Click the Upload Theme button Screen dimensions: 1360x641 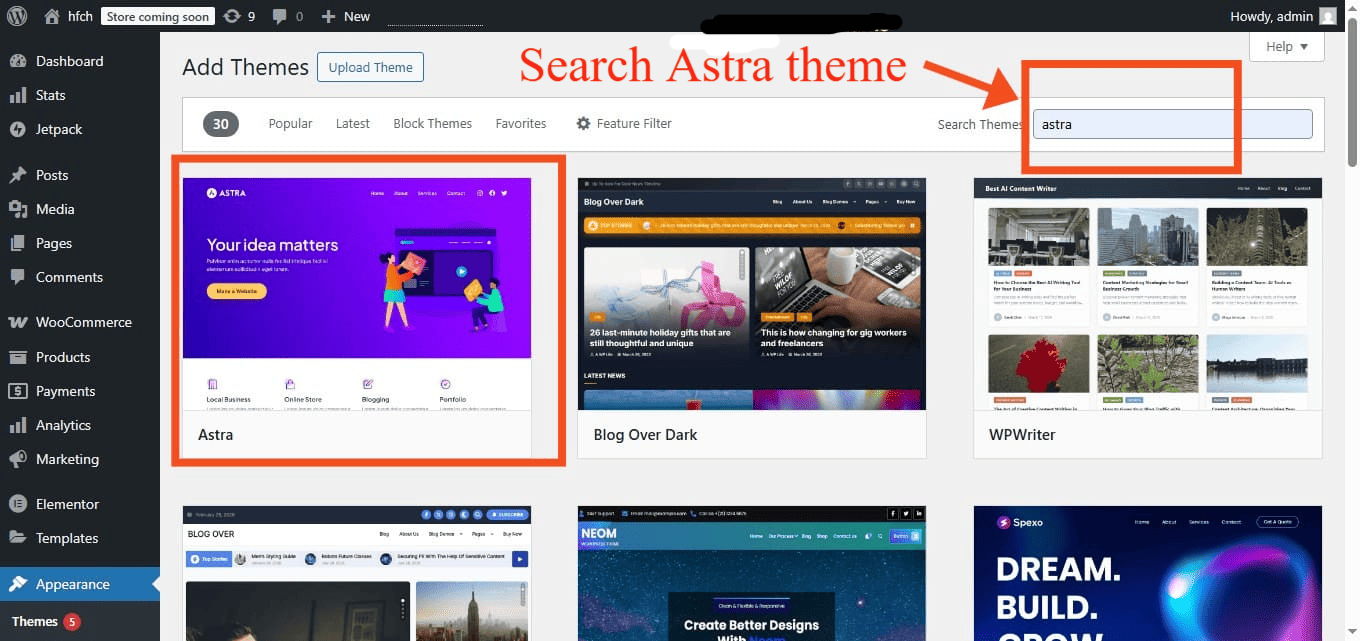371,67
